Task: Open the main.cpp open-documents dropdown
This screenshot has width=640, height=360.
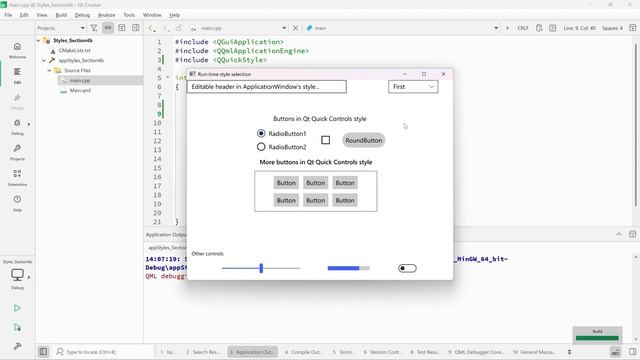Action: pyautogui.click(x=284, y=28)
